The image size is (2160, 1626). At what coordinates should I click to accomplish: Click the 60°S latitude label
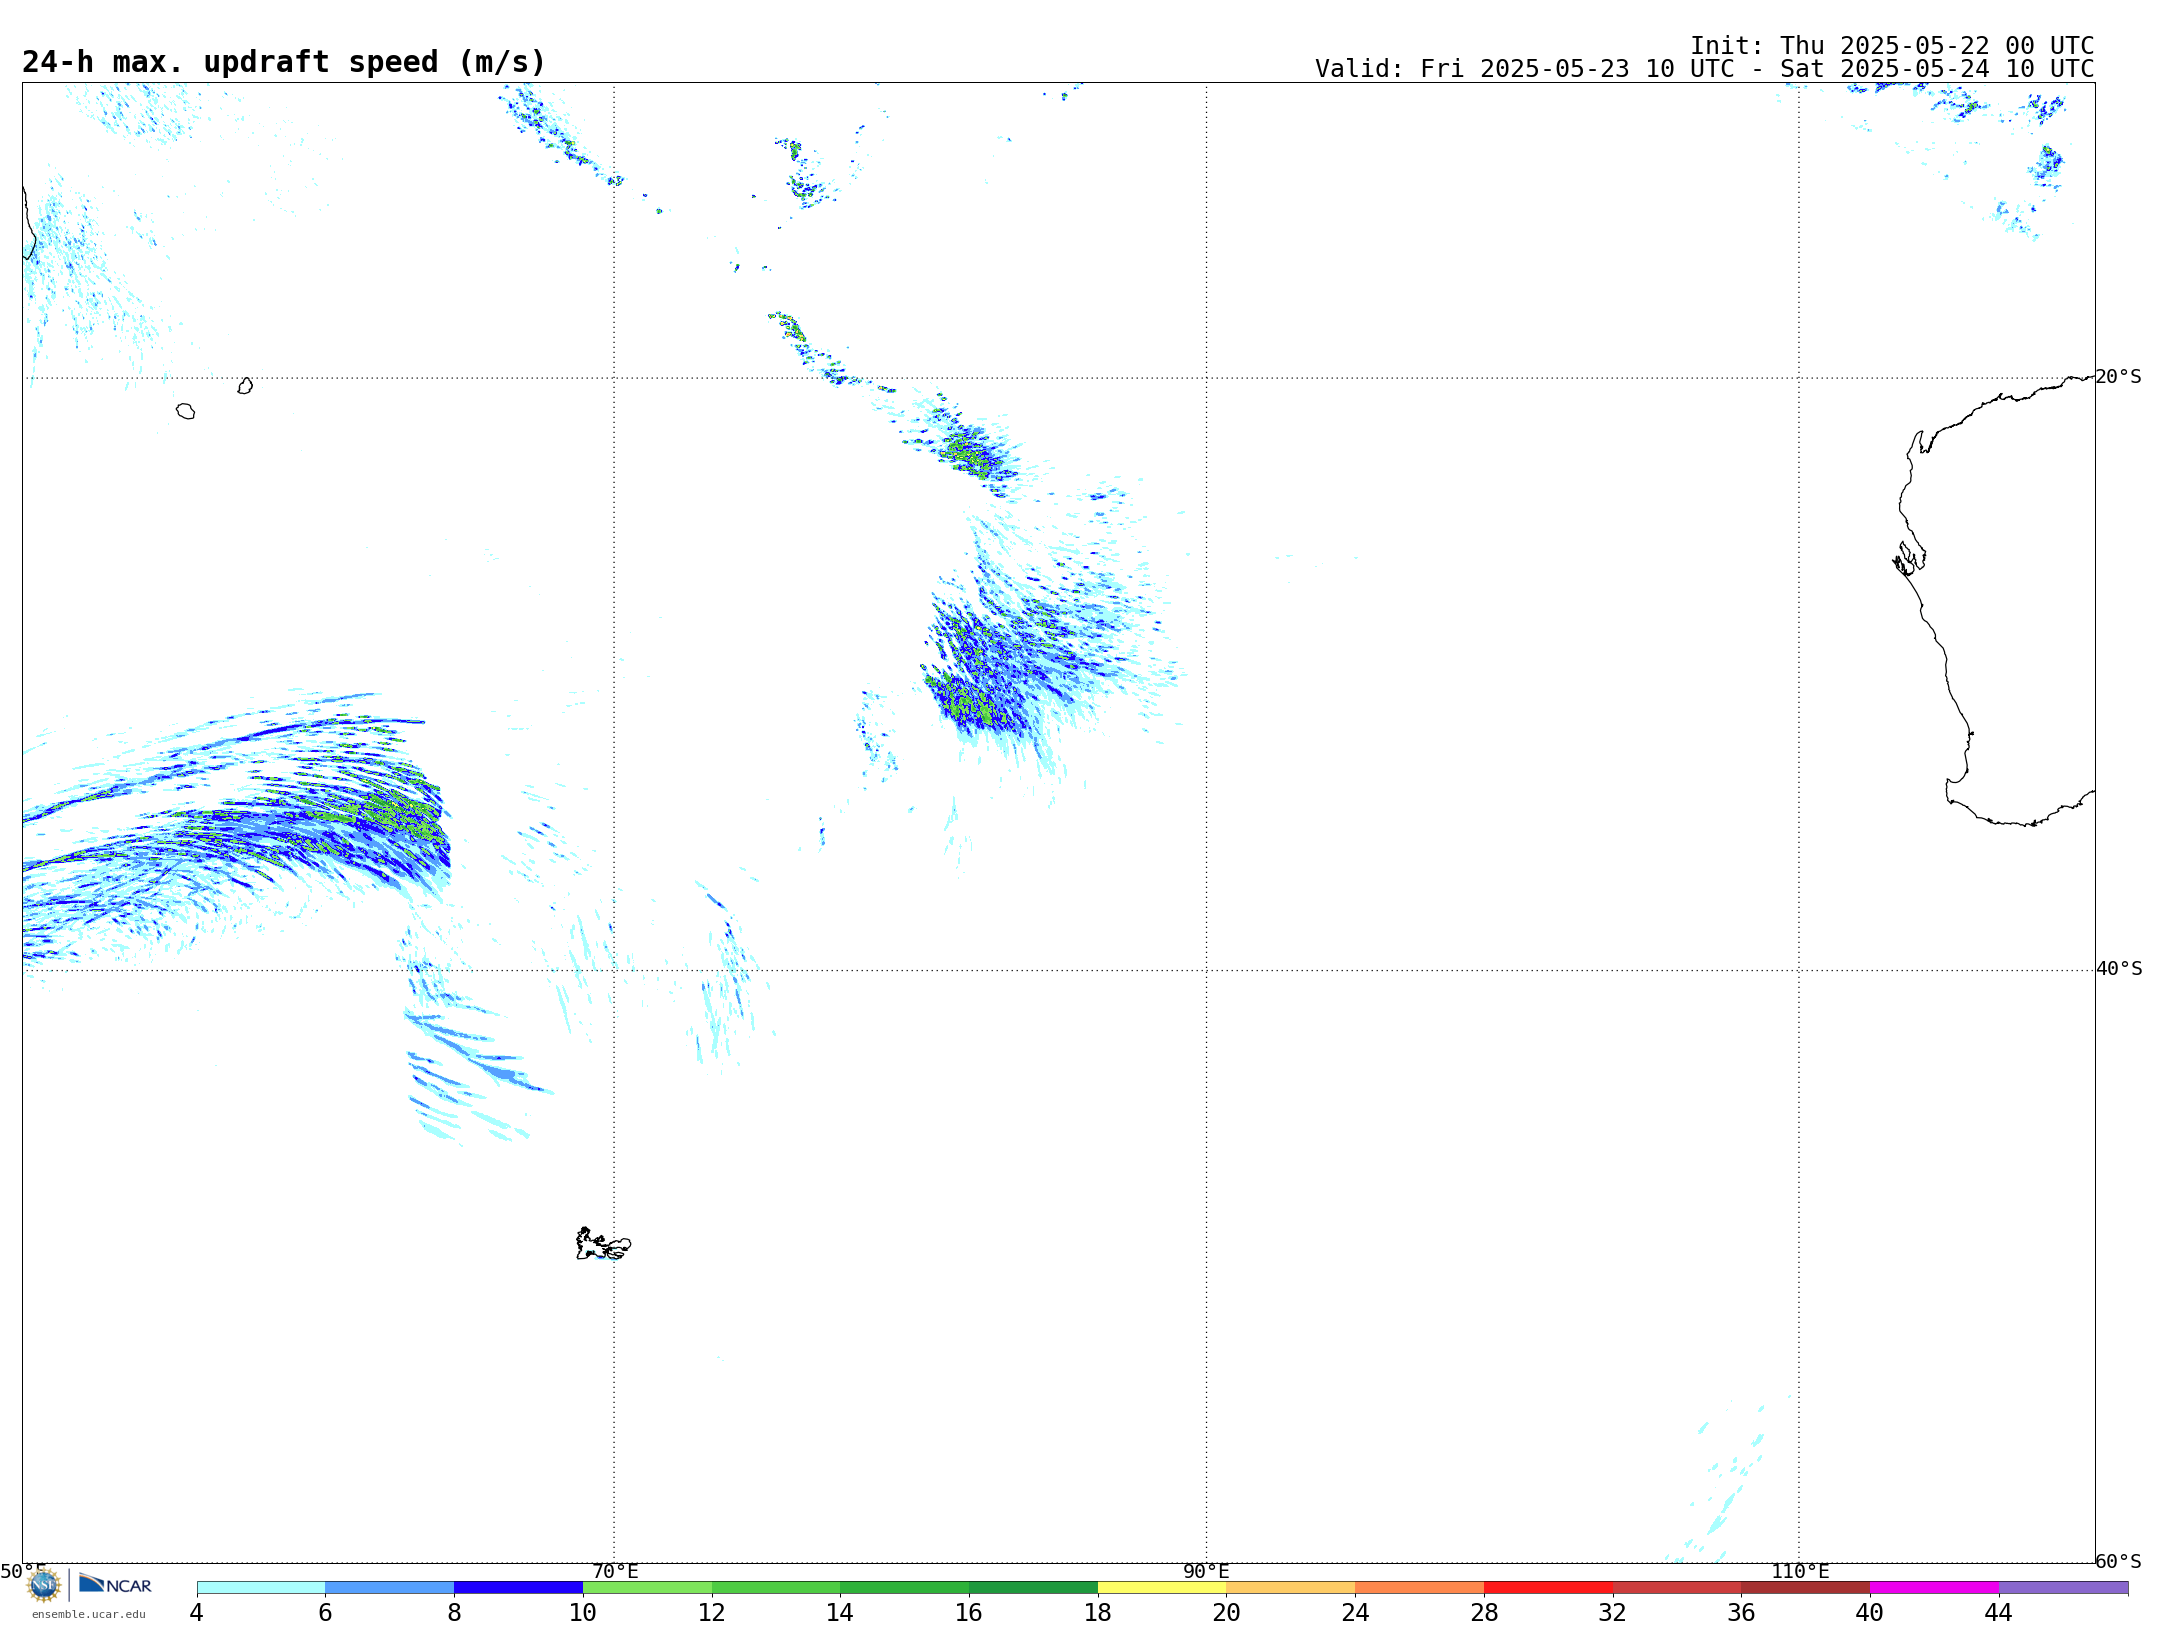click(x=2119, y=1561)
